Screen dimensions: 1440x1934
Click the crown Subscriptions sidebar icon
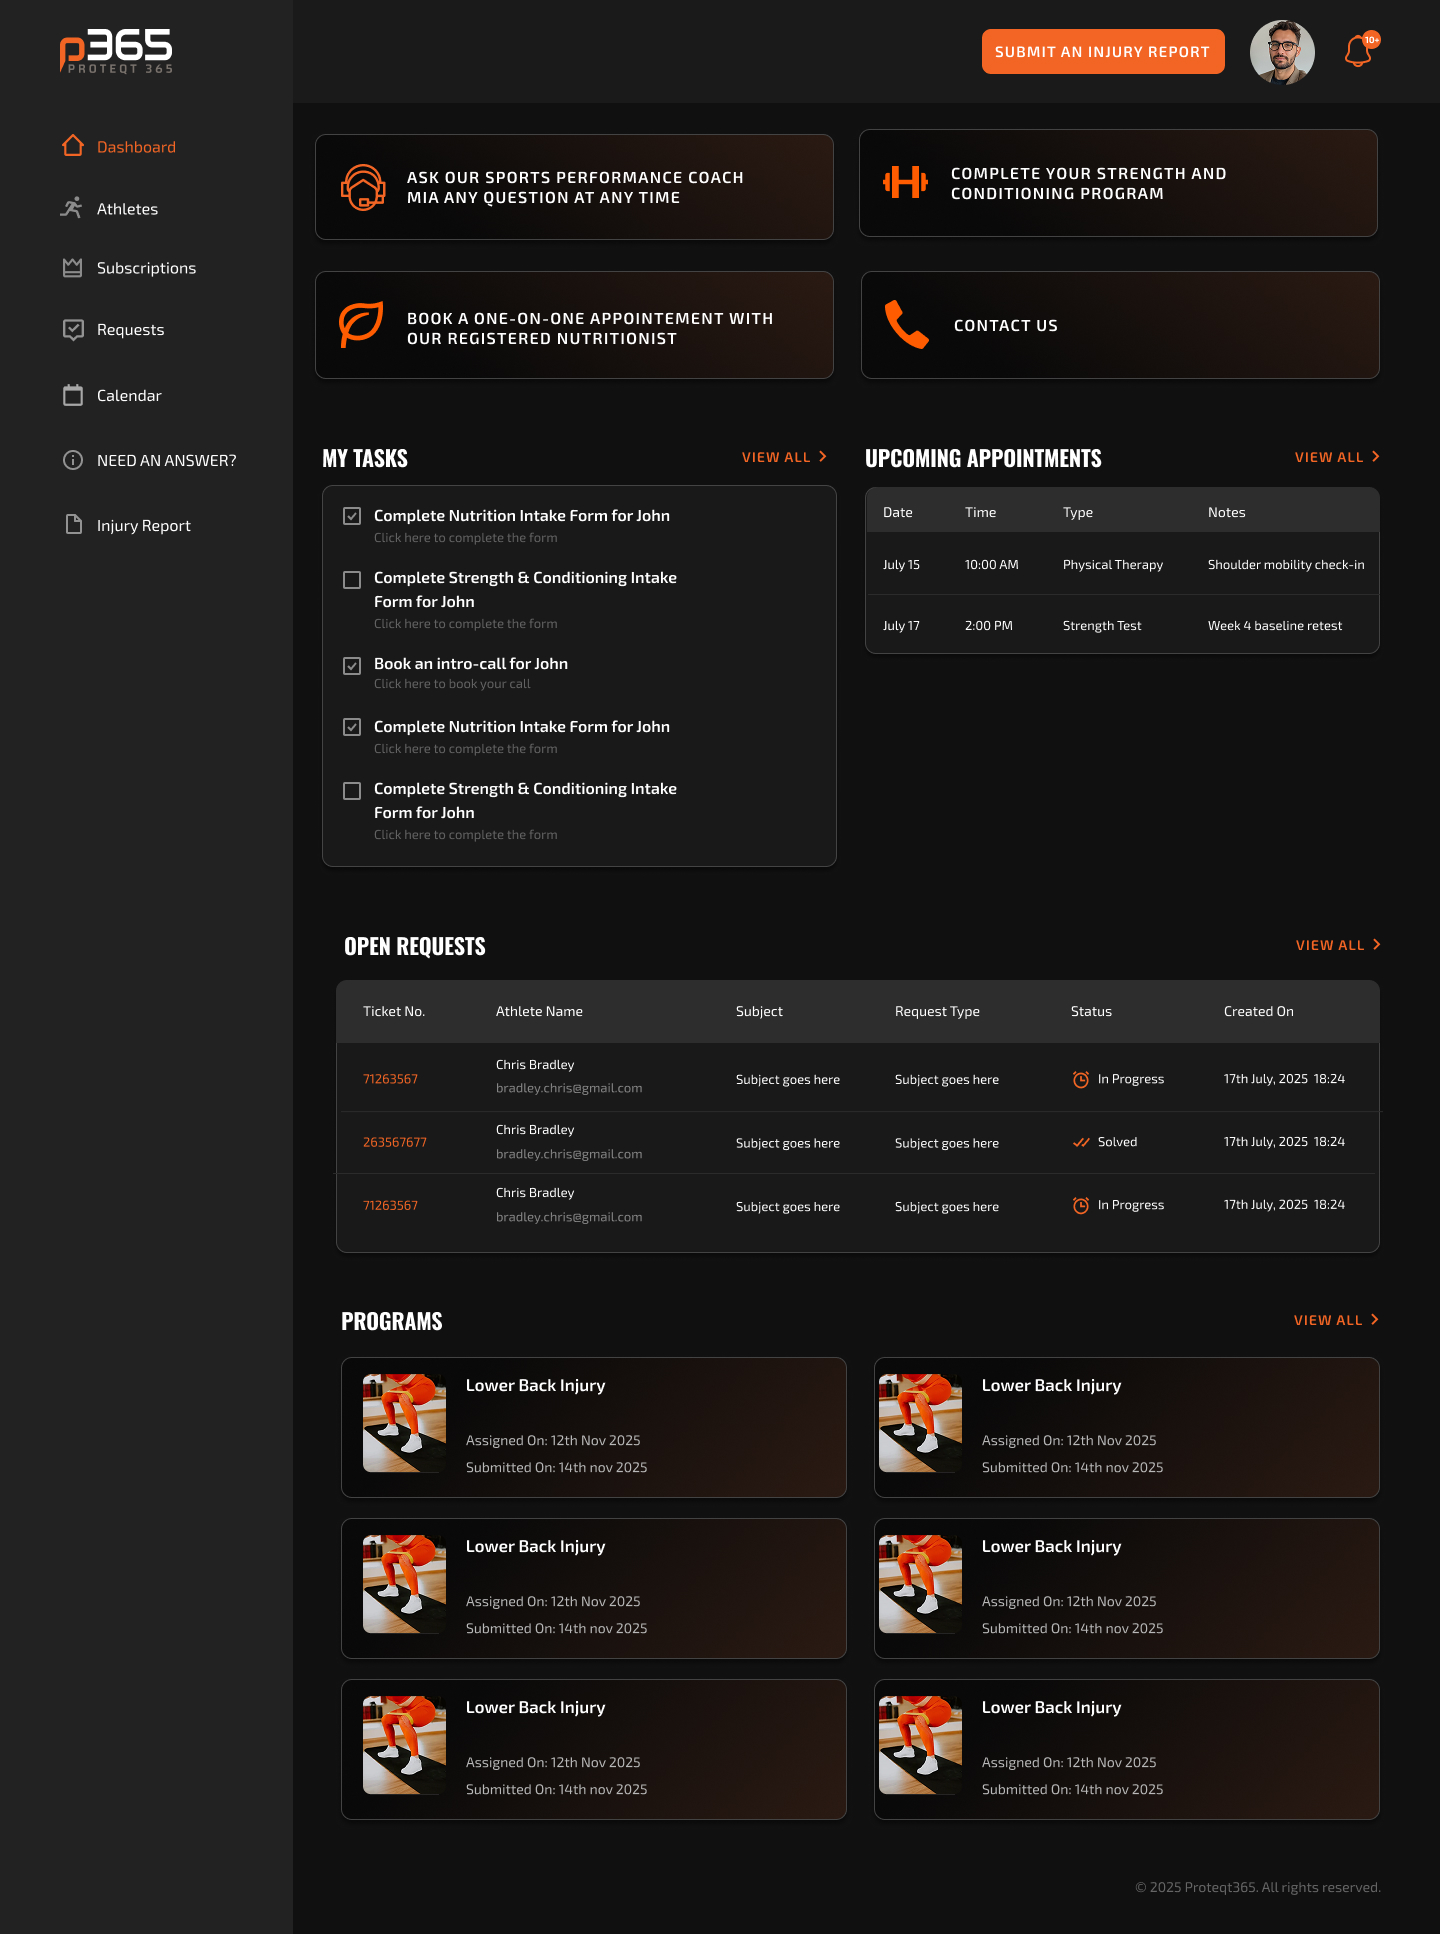tap(72, 268)
